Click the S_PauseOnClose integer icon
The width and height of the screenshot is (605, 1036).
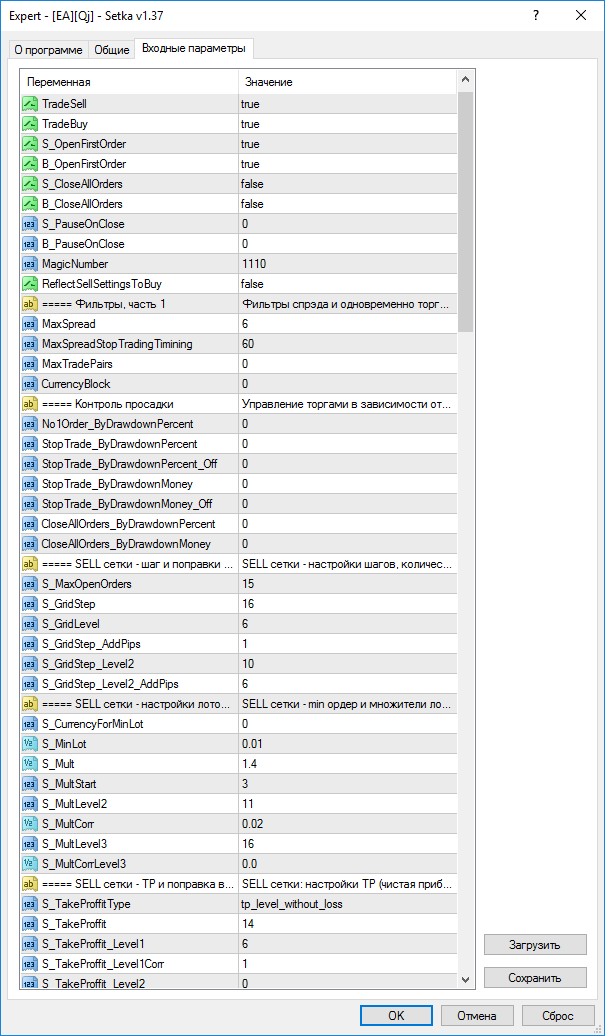pyautogui.click(x=30, y=224)
